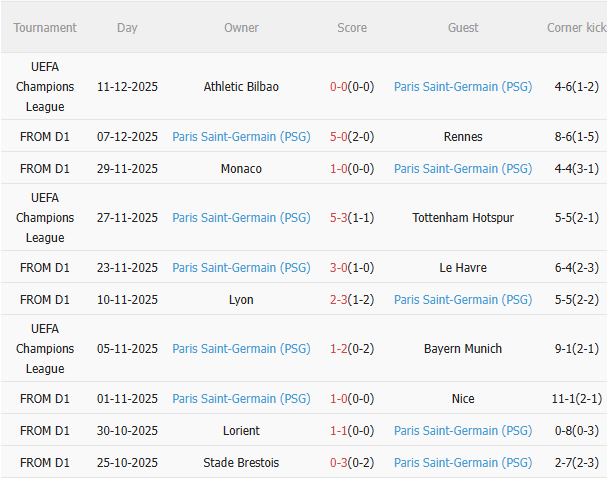Open PSG link in Athletic Bilbao match row
This screenshot has width=607, height=488.
pos(463,87)
